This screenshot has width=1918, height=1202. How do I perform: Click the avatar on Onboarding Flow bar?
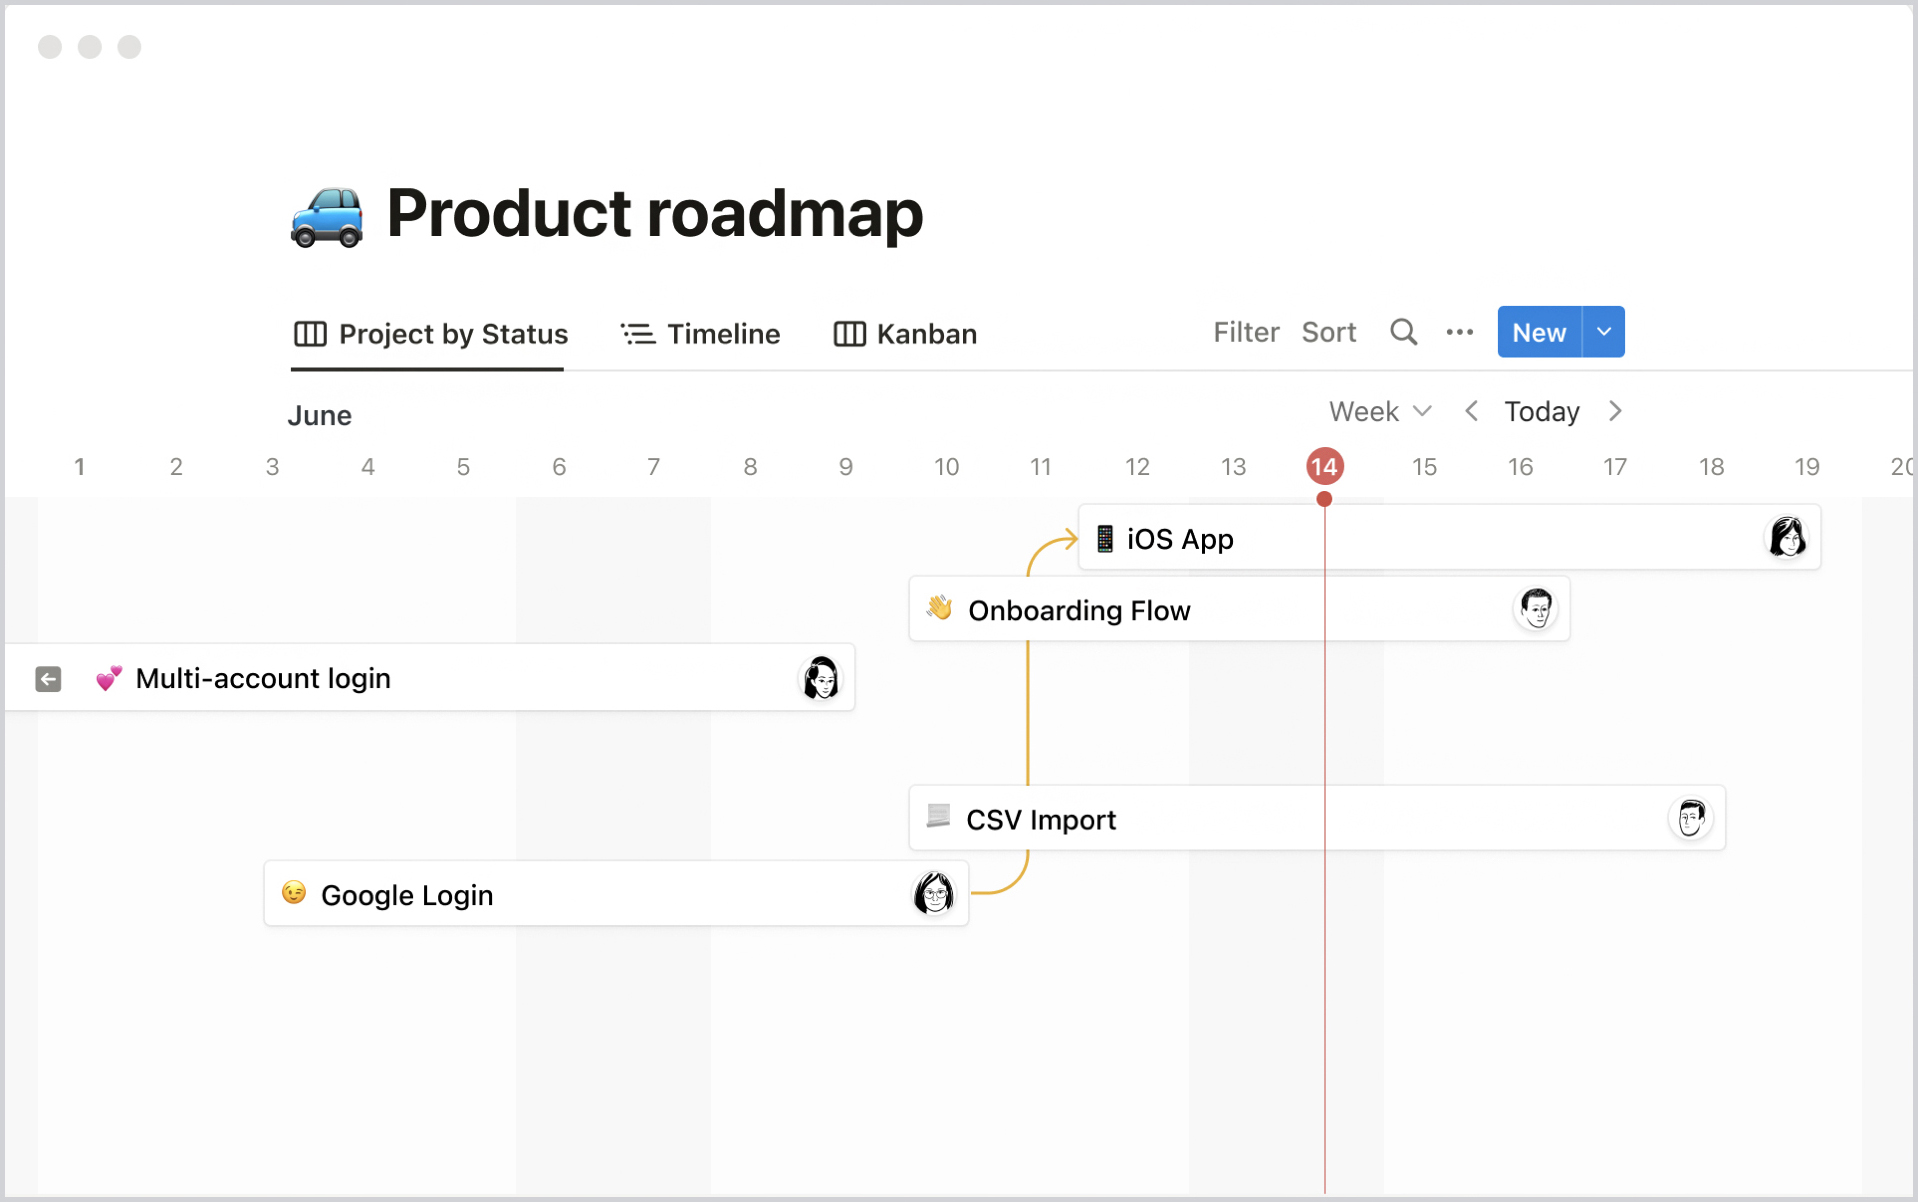(1535, 608)
